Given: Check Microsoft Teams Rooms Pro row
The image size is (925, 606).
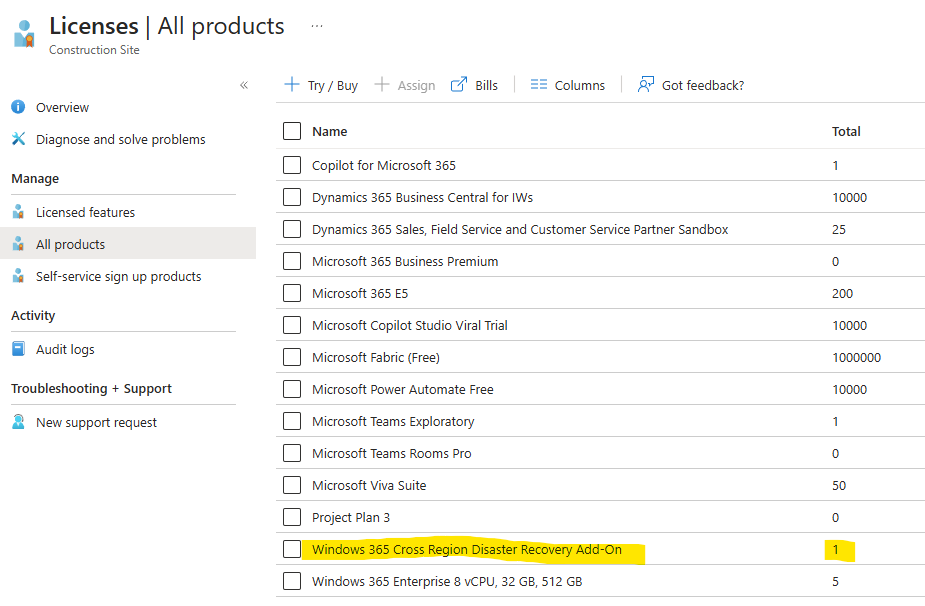Looking at the screenshot, I should pos(292,453).
